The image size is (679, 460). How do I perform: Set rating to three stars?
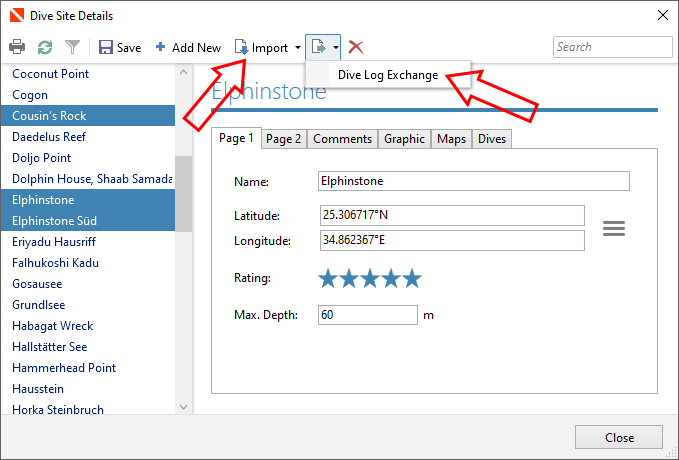pyautogui.click(x=370, y=279)
